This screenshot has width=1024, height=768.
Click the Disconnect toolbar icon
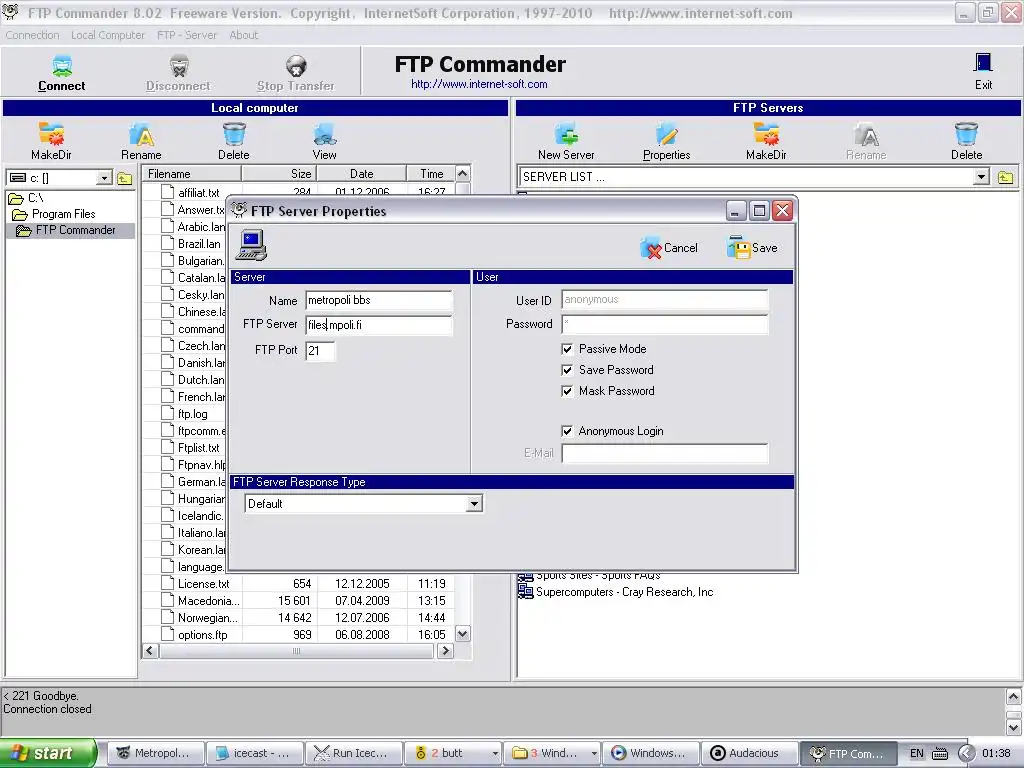coord(178,66)
